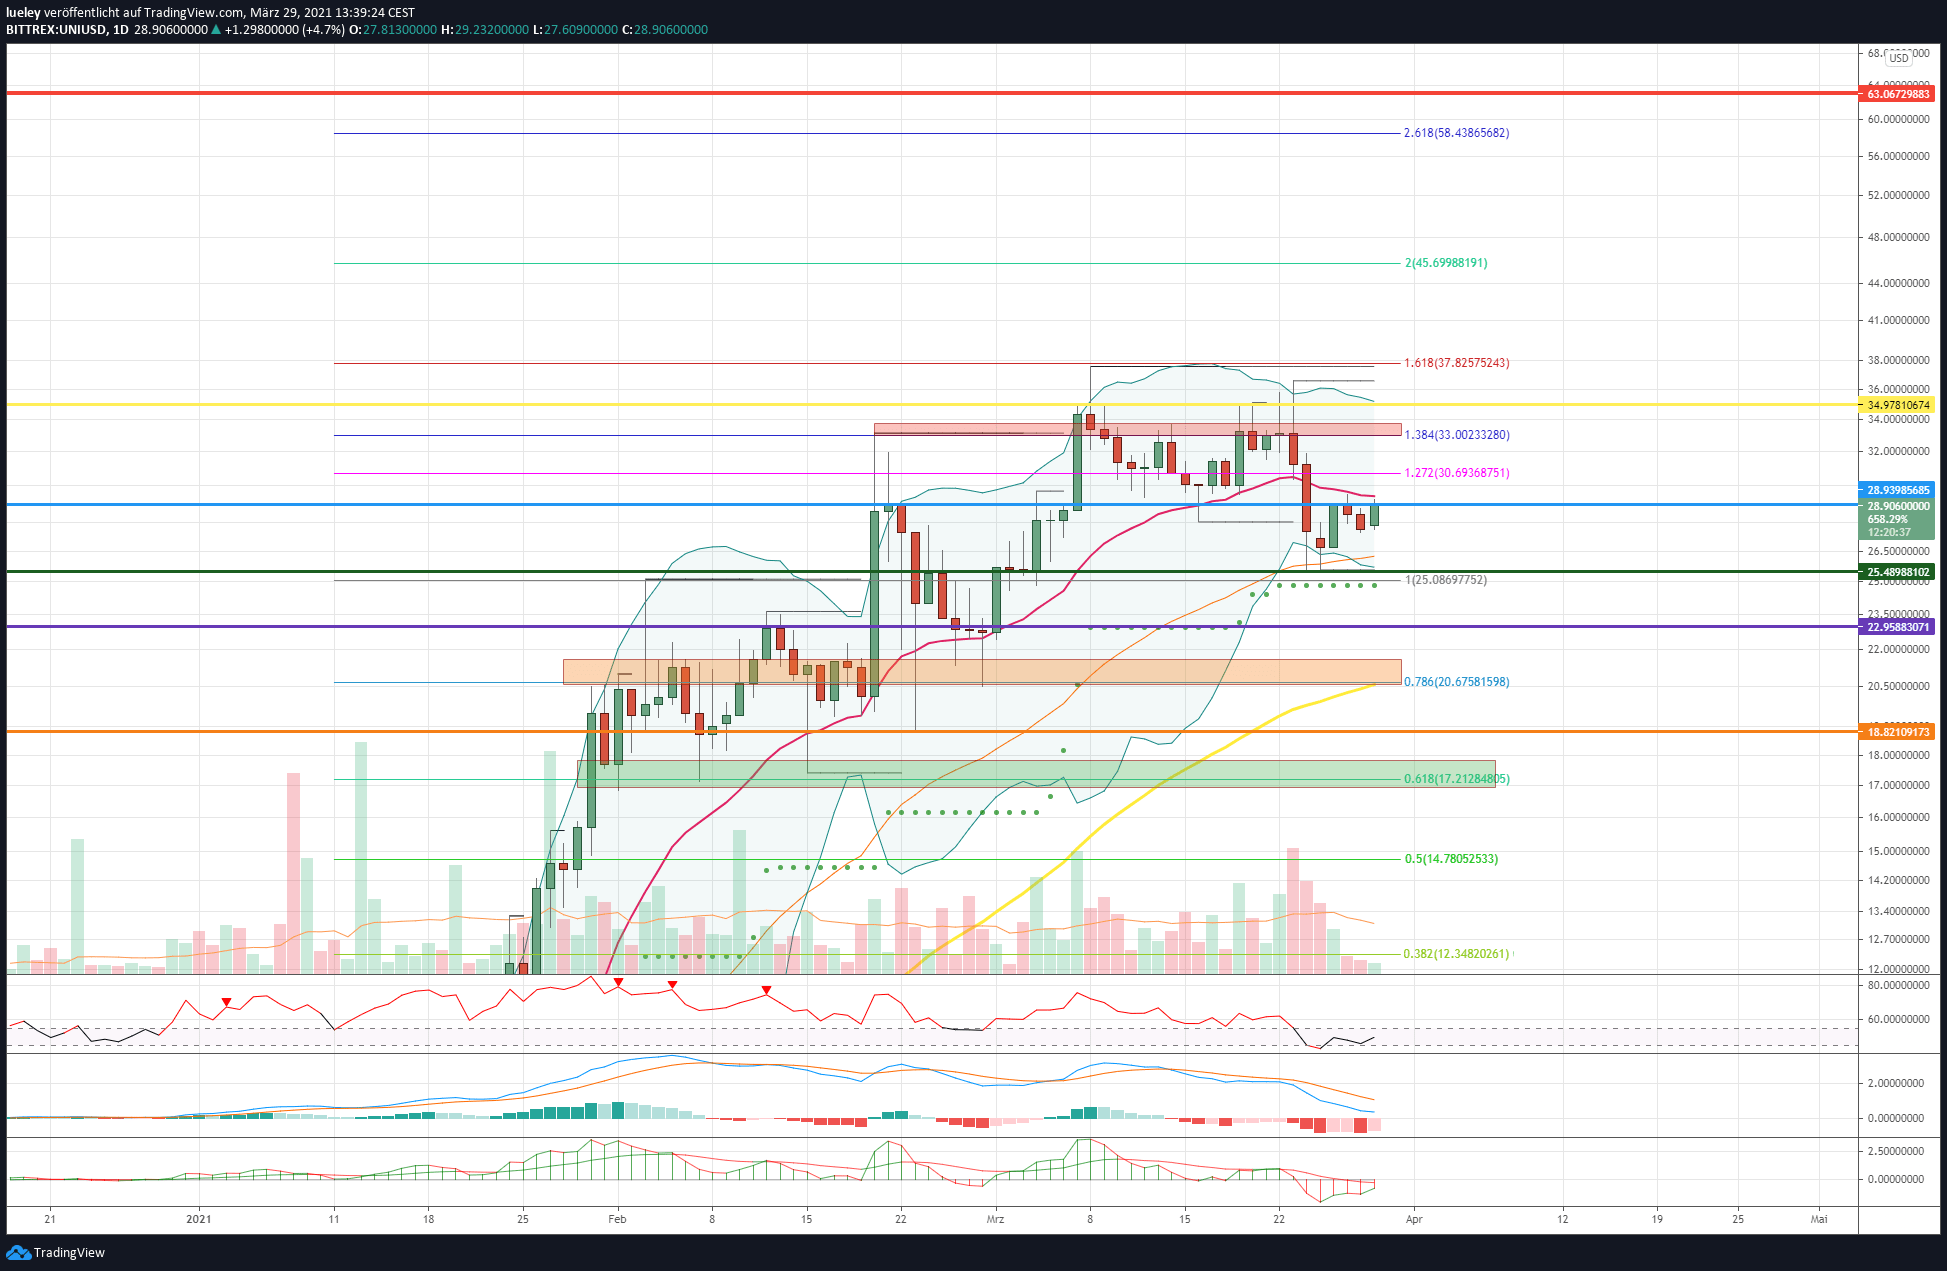This screenshot has height=1271, width=1947.
Task: Click the green 28.90600000 last price label
Action: 1896,506
